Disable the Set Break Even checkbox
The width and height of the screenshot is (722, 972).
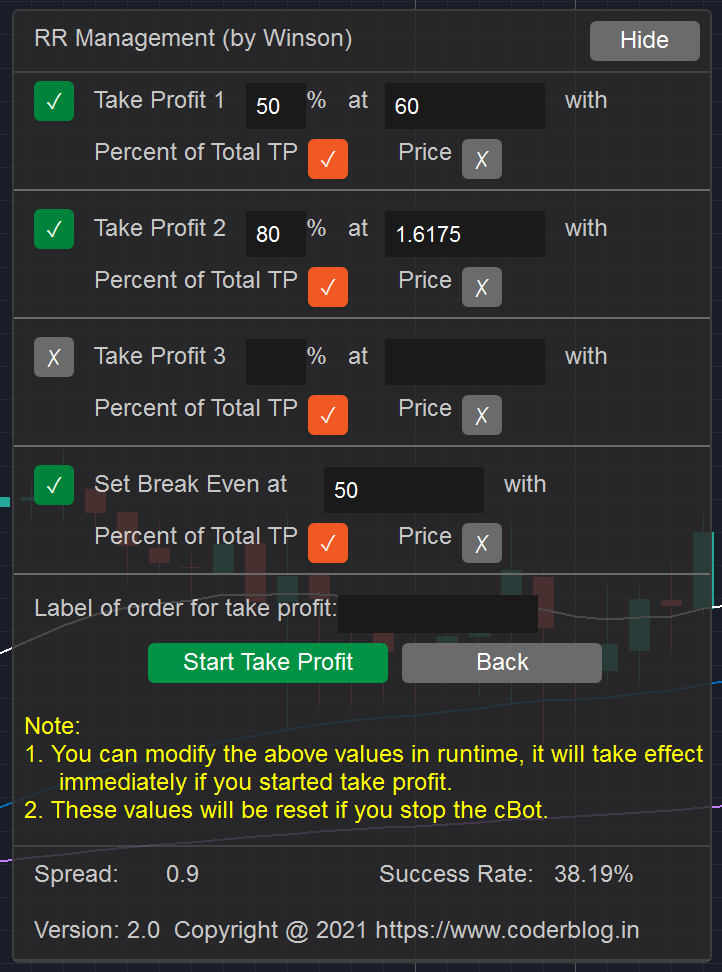coord(54,485)
